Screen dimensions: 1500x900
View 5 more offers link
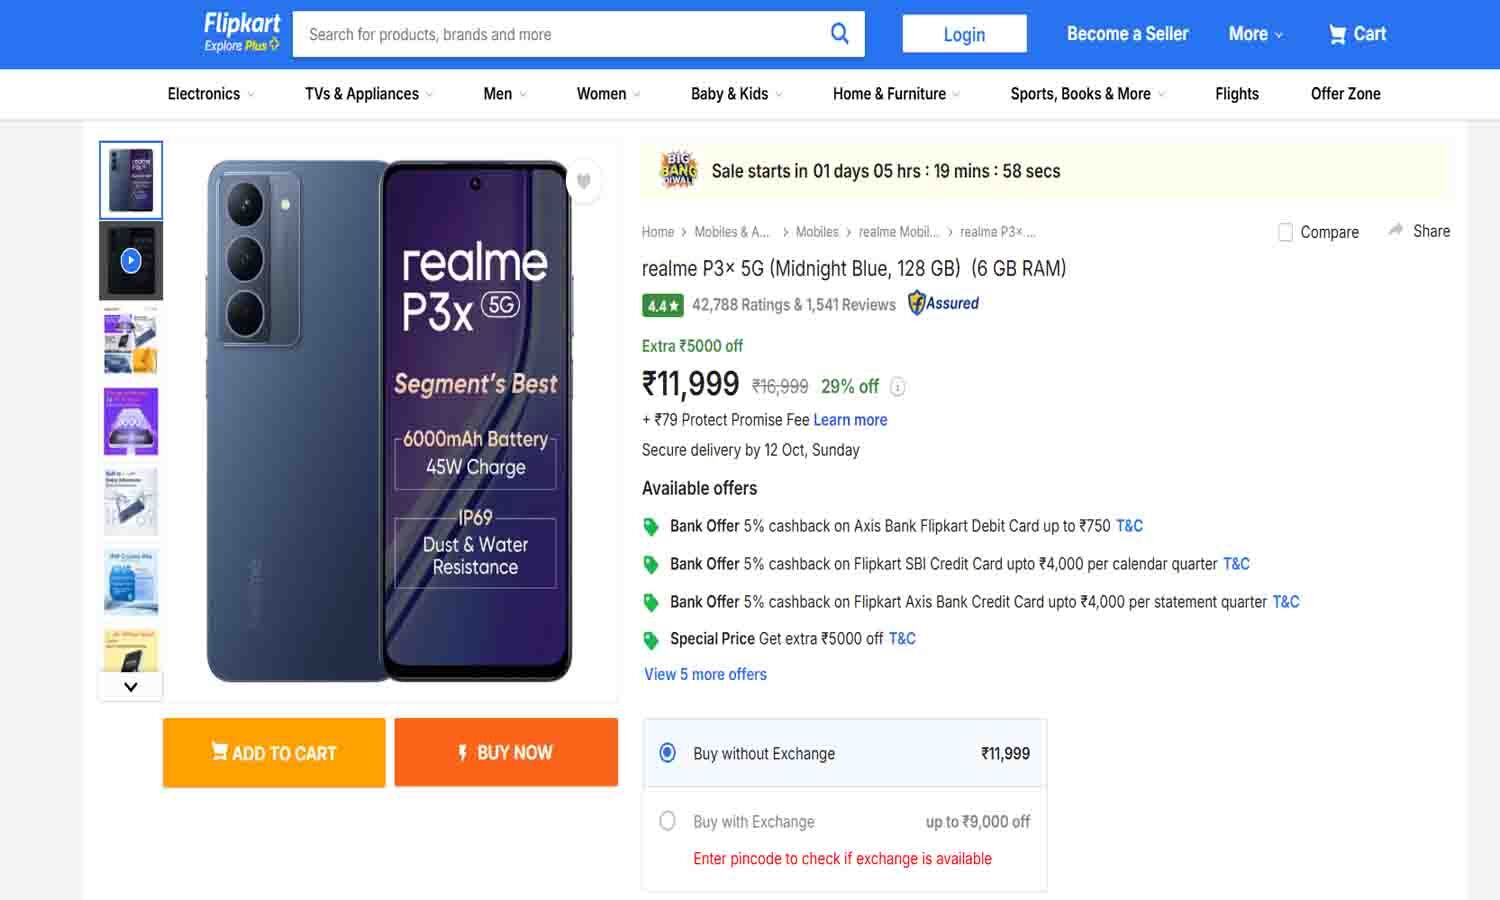(704, 674)
